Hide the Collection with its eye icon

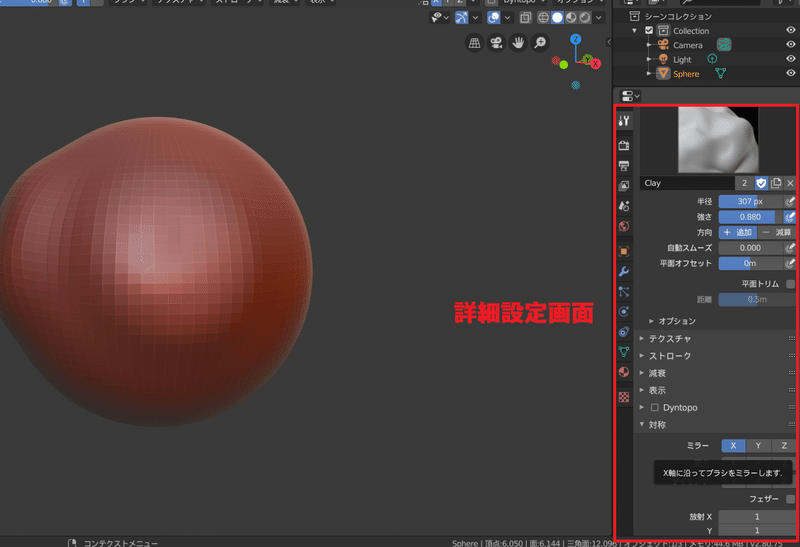pos(791,30)
